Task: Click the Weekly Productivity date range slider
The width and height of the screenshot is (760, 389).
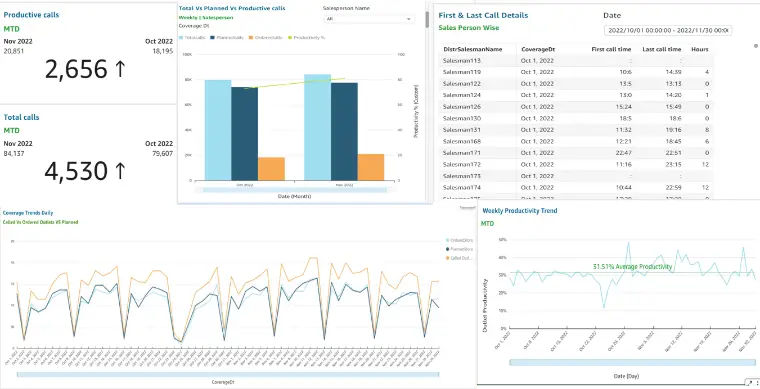Action: click(632, 362)
